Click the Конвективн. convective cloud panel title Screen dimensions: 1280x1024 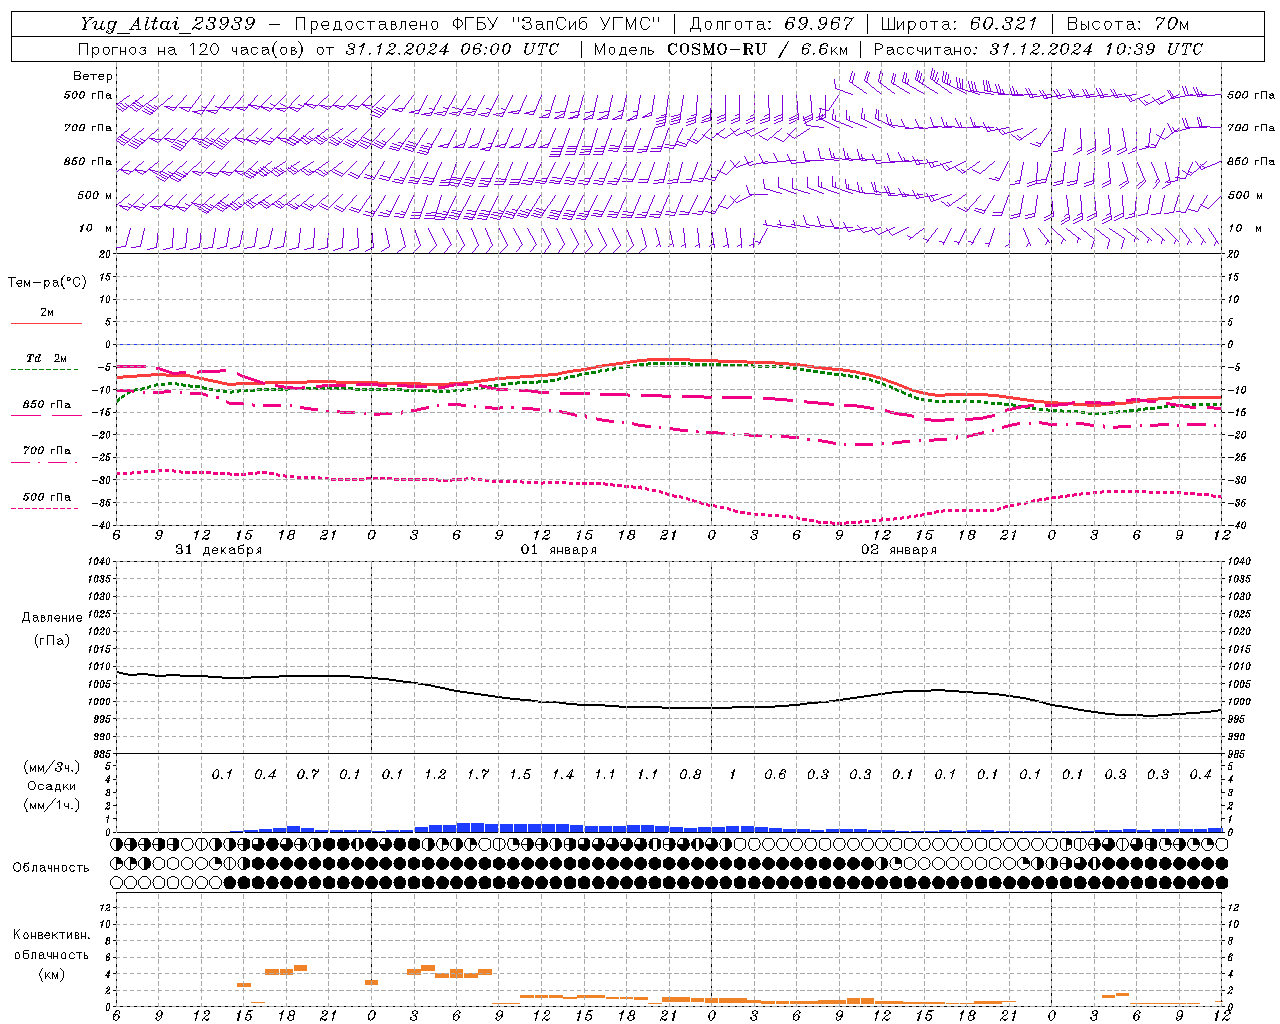coord(51,936)
